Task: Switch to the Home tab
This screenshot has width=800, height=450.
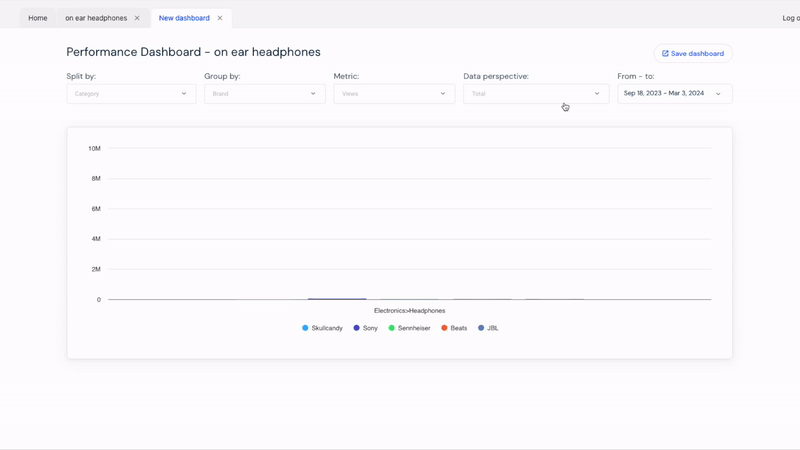Action: click(x=38, y=18)
